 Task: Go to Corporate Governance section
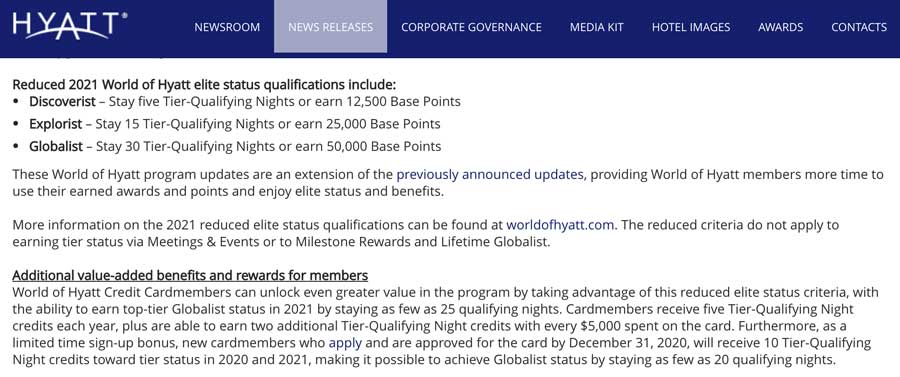coord(471,27)
